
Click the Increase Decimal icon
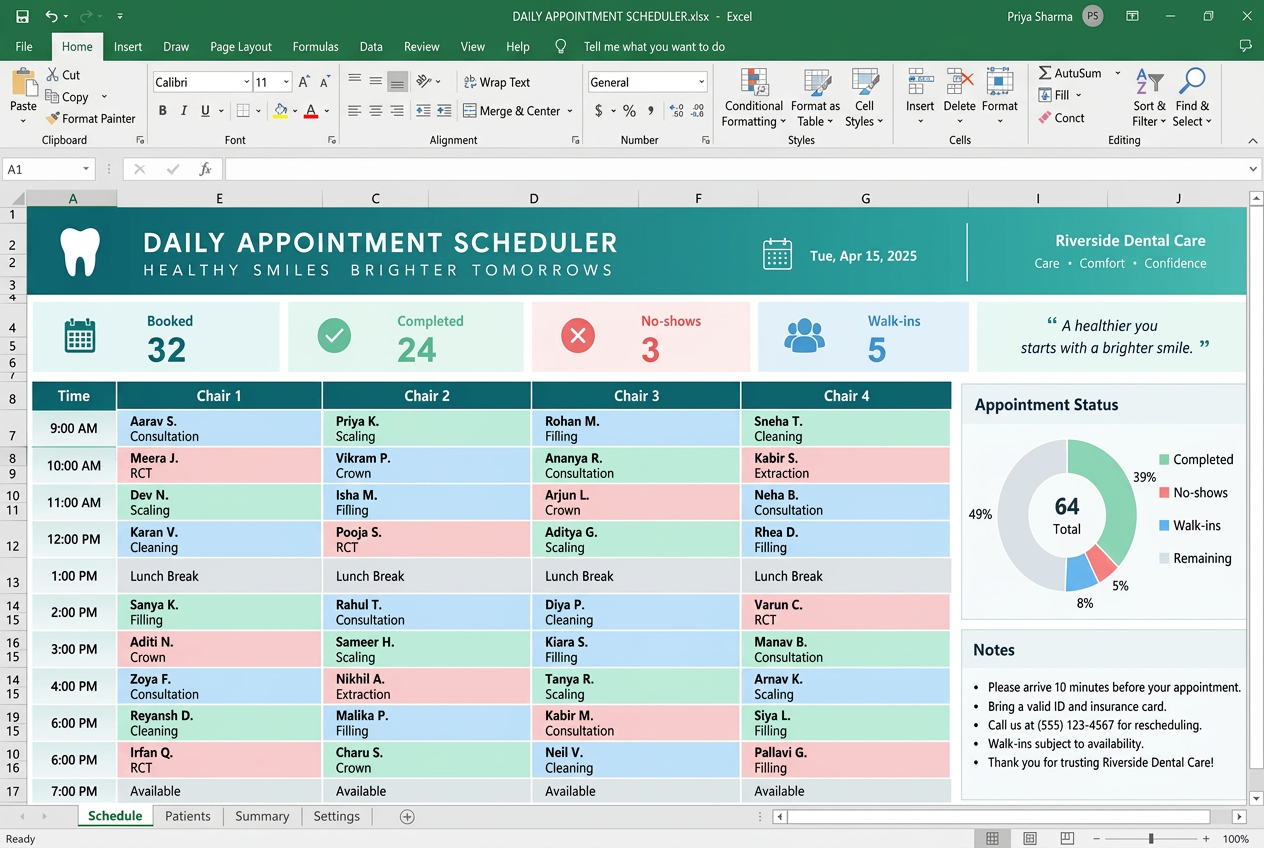(x=676, y=111)
